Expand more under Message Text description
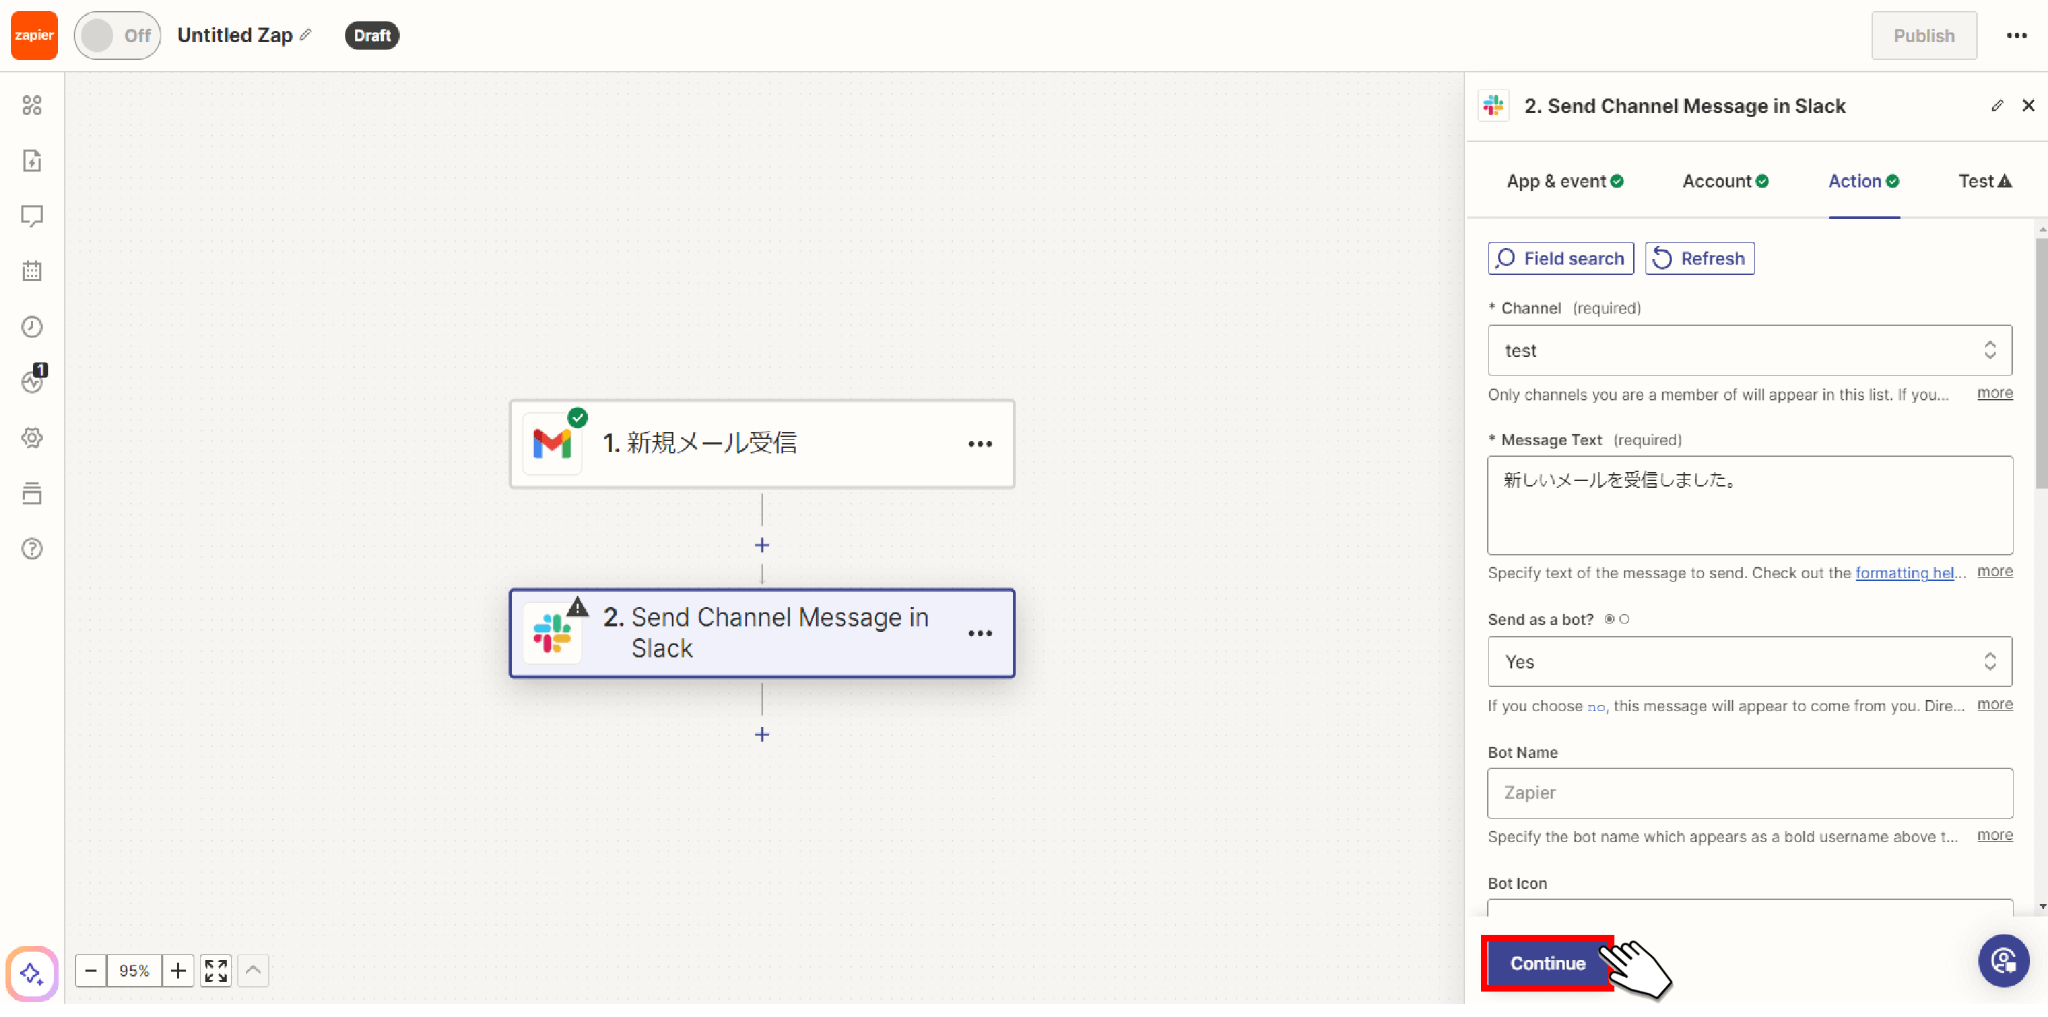 coord(1995,571)
